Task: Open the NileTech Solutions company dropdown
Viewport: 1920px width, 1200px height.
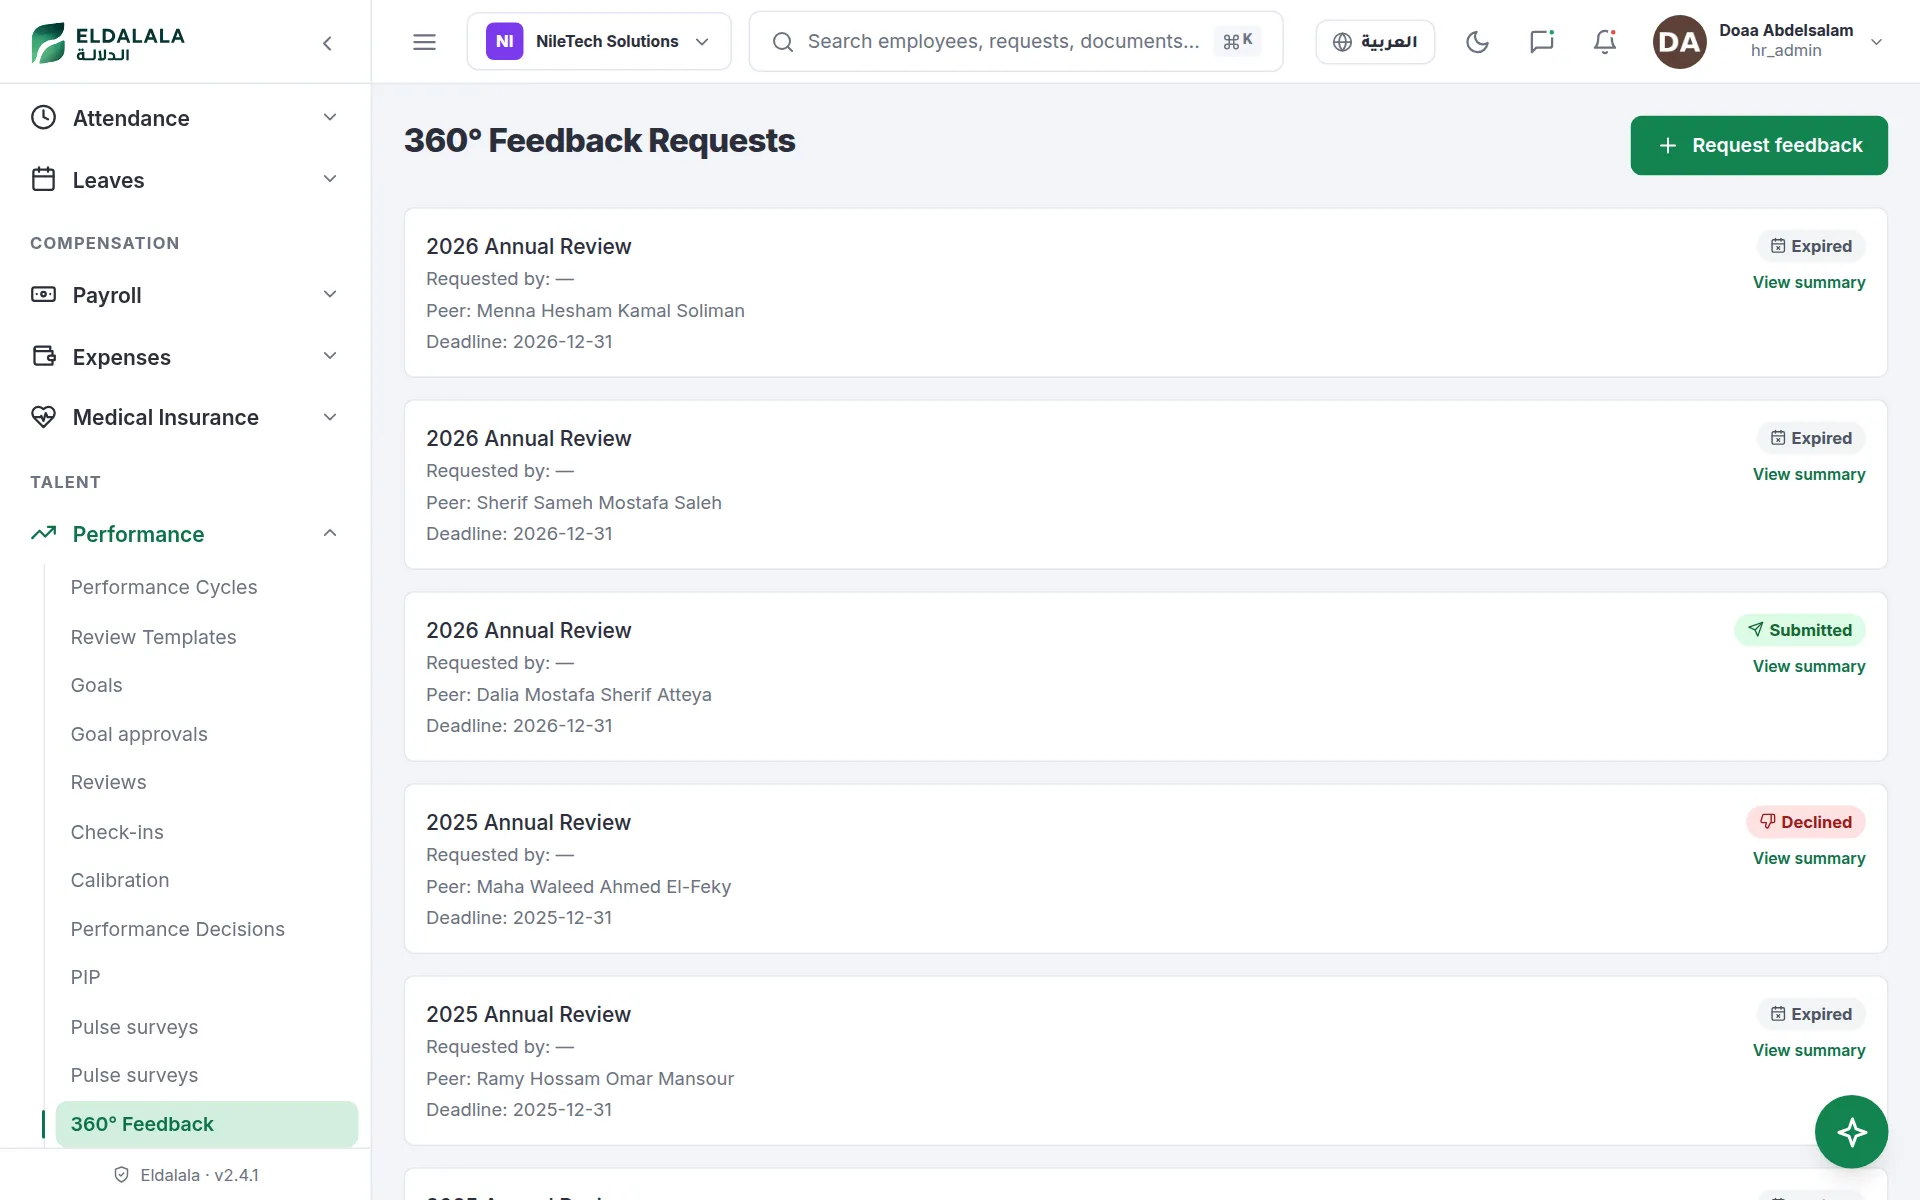Action: point(599,41)
